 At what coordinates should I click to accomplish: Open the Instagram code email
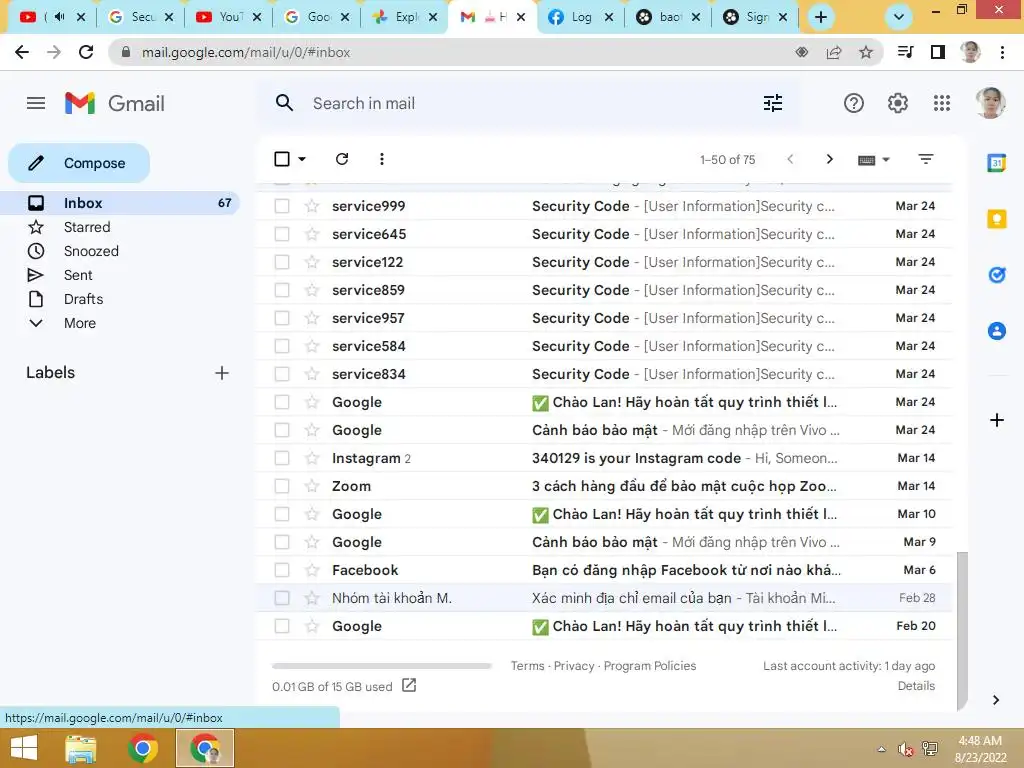(603, 458)
